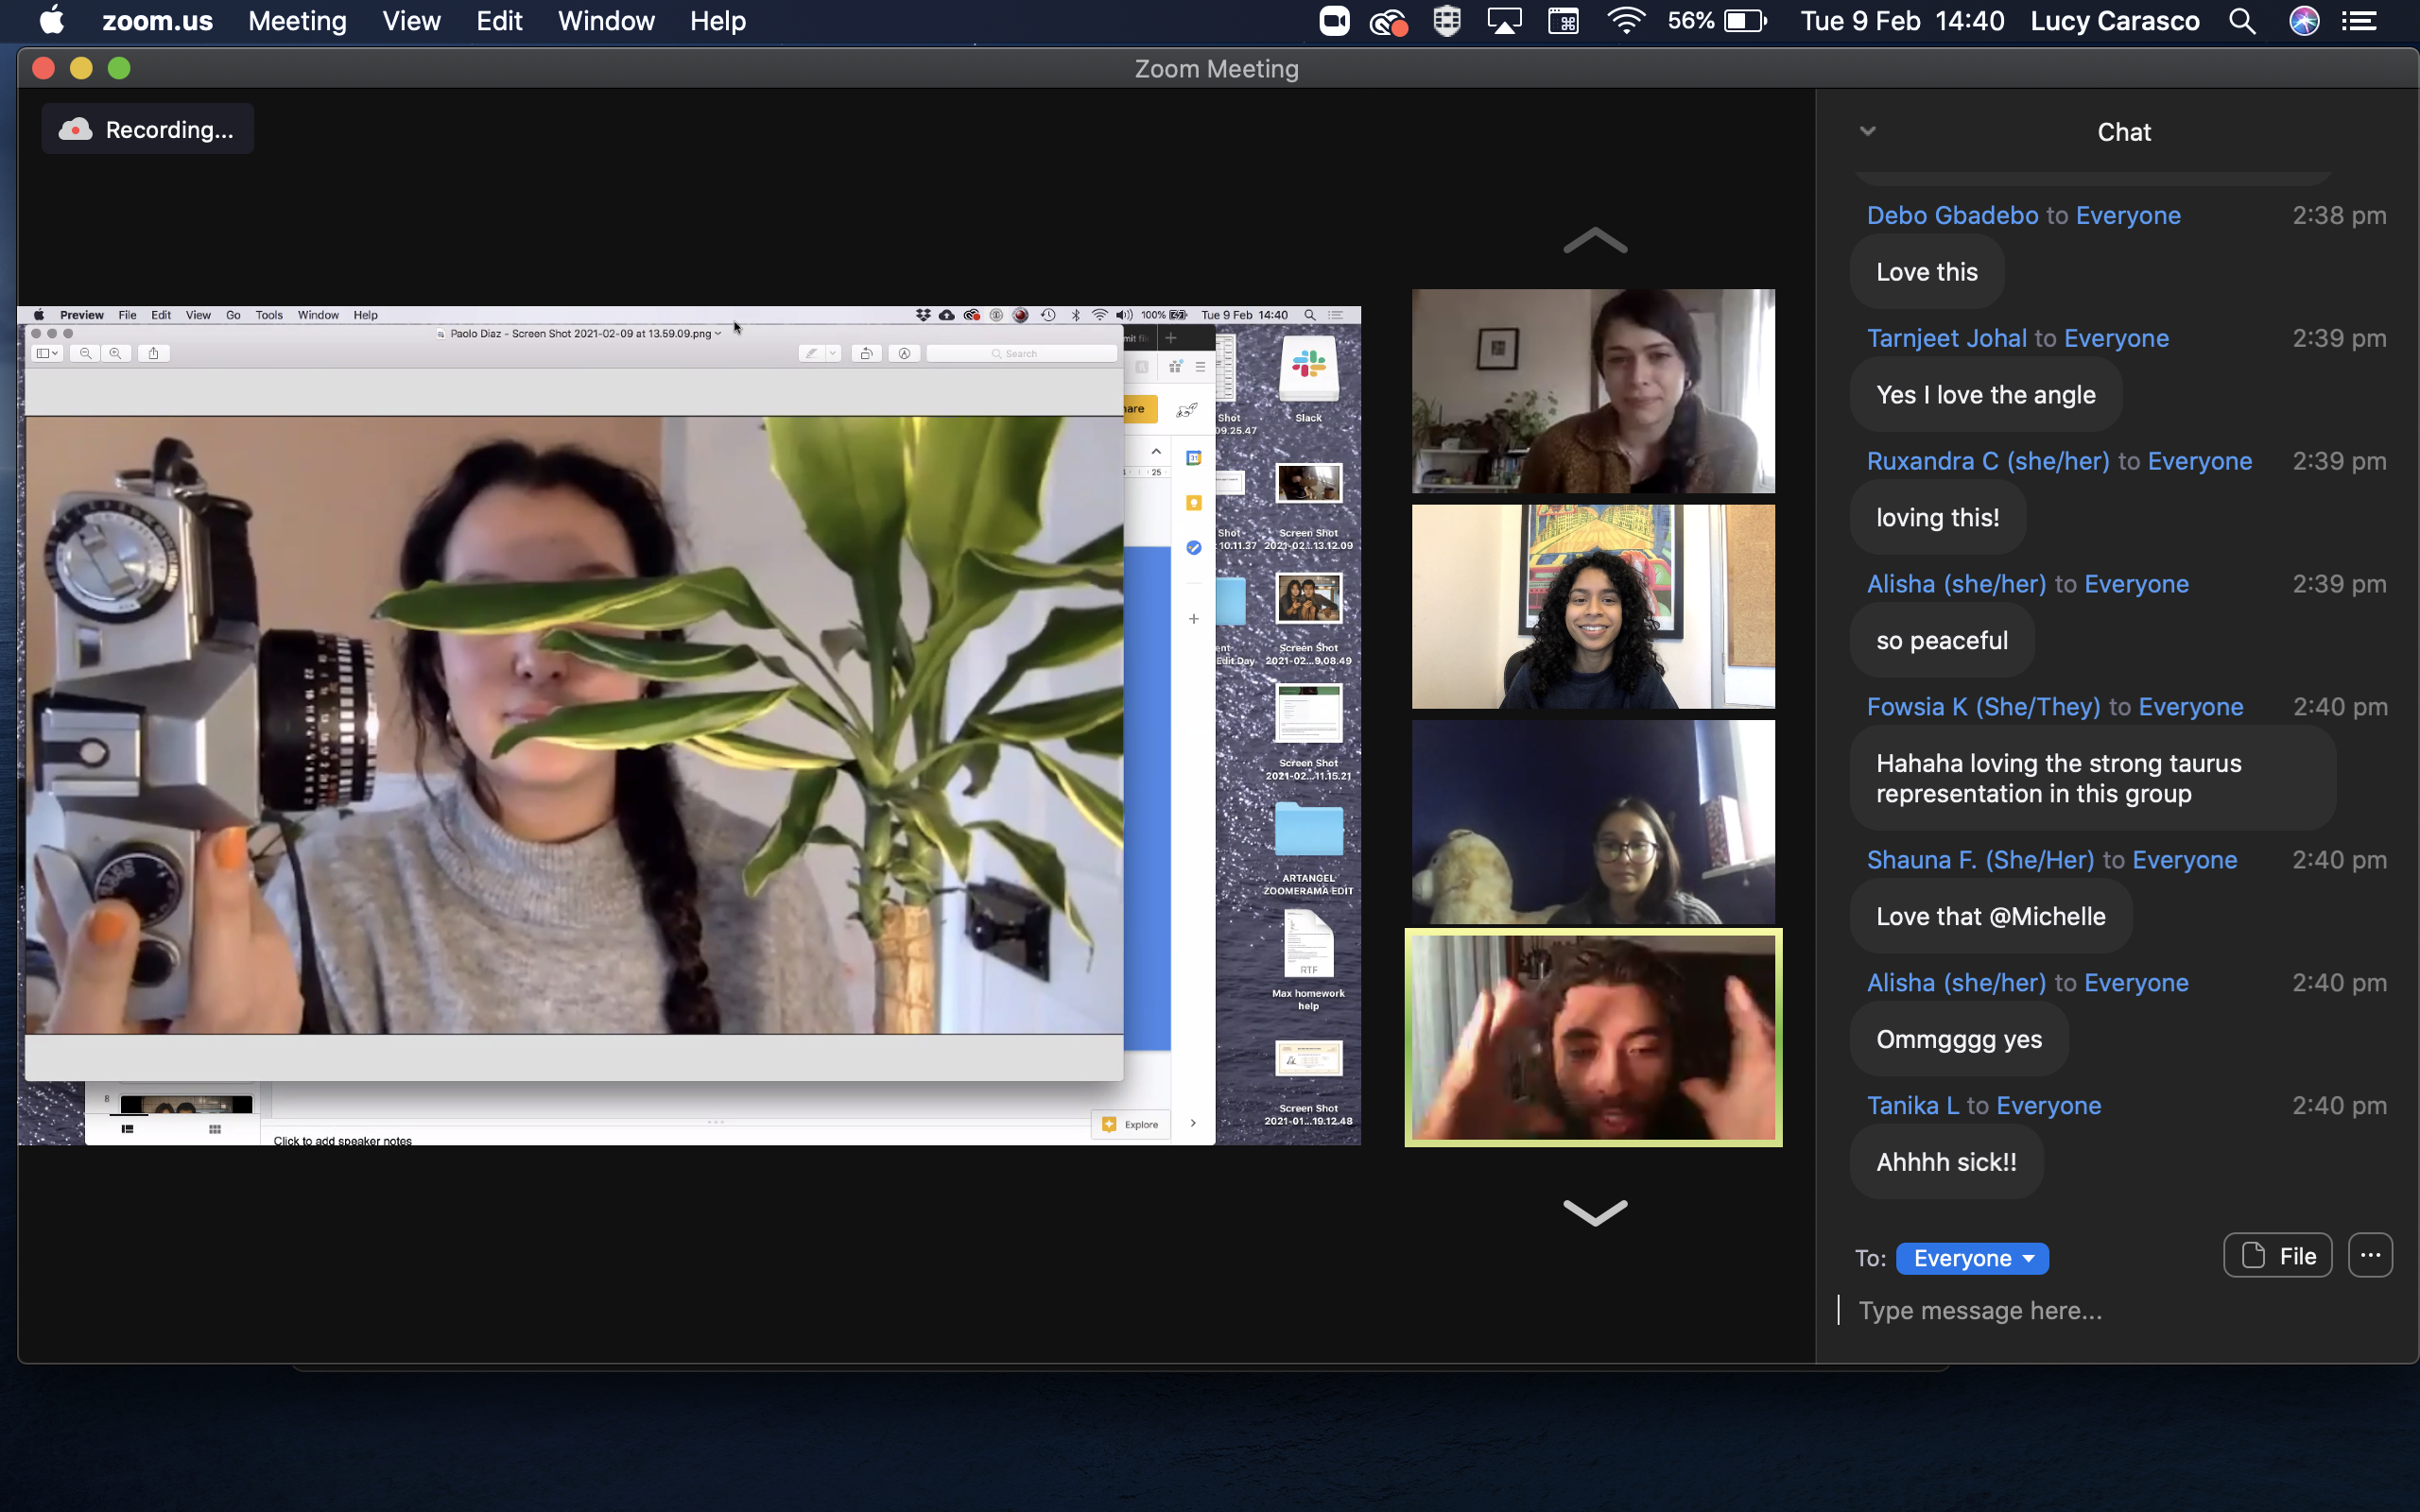Open the Wi-Fi status menu

(1626, 21)
